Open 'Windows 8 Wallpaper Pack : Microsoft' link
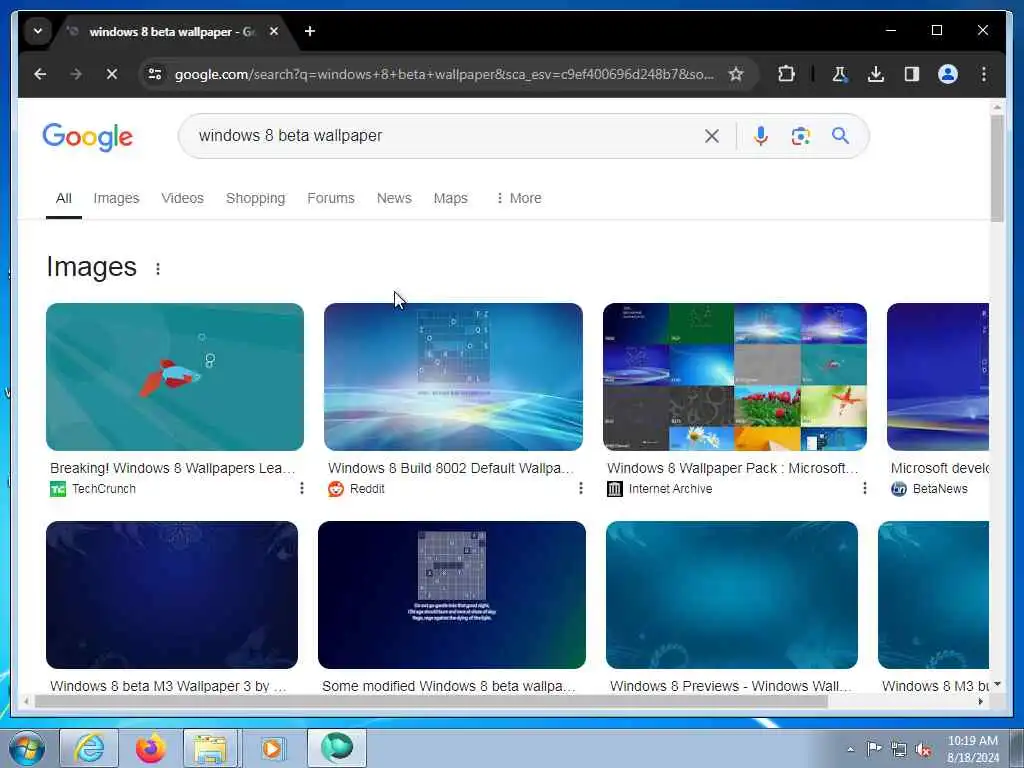Screen dimensions: 1024x768 (x=732, y=468)
